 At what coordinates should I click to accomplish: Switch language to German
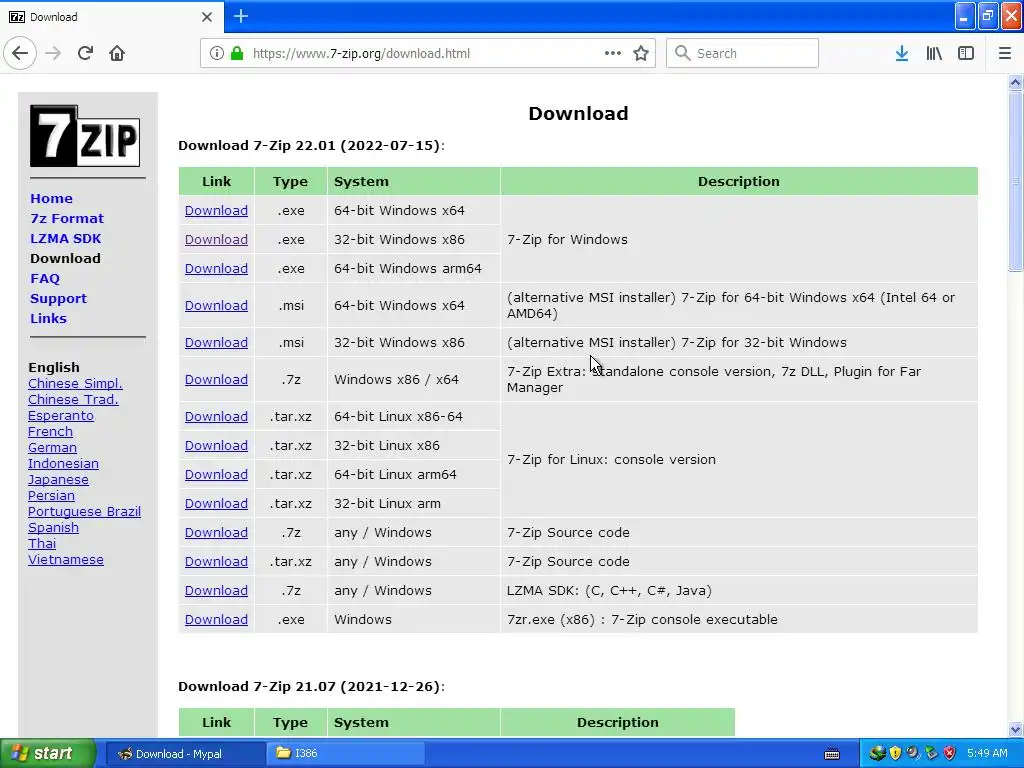click(x=52, y=447)
